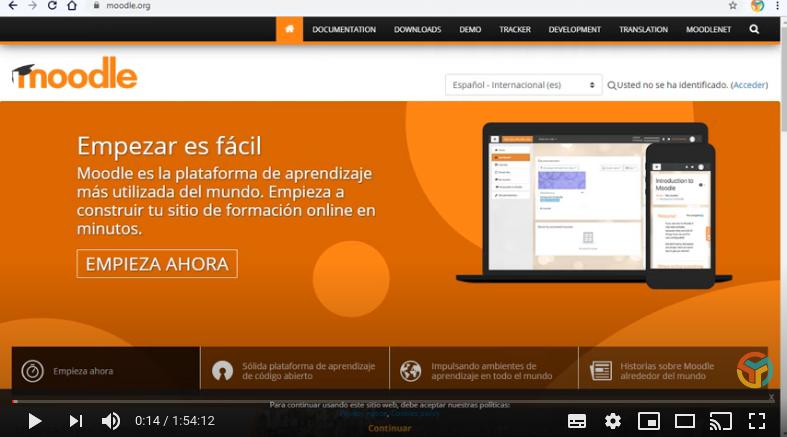Play the video

click(x=34, y=421)
